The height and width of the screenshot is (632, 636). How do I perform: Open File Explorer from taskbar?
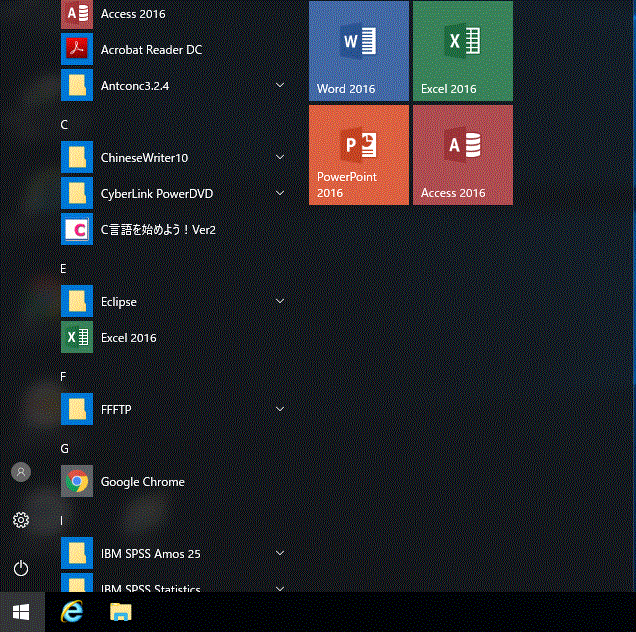[120, 612]
